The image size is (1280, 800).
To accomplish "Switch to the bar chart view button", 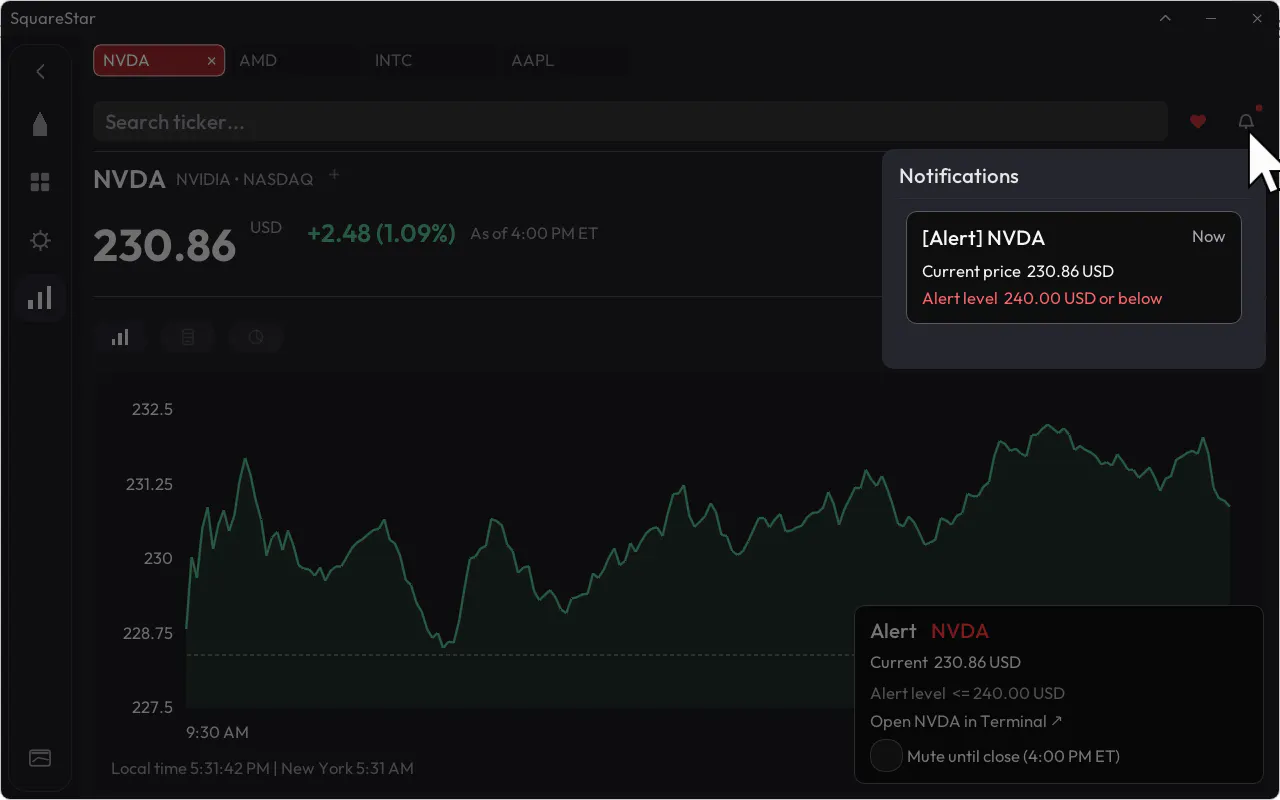I will coord(120,337).
